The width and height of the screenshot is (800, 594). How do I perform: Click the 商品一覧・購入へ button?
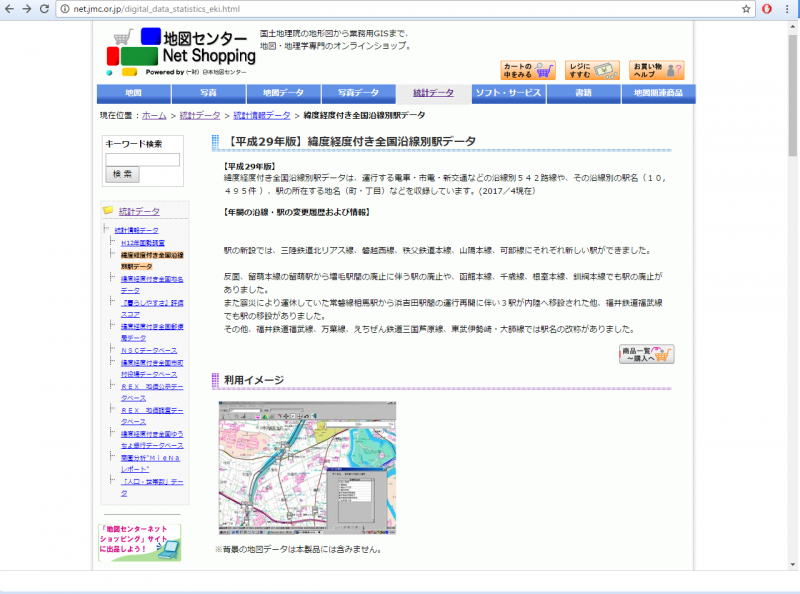(647, 354)
